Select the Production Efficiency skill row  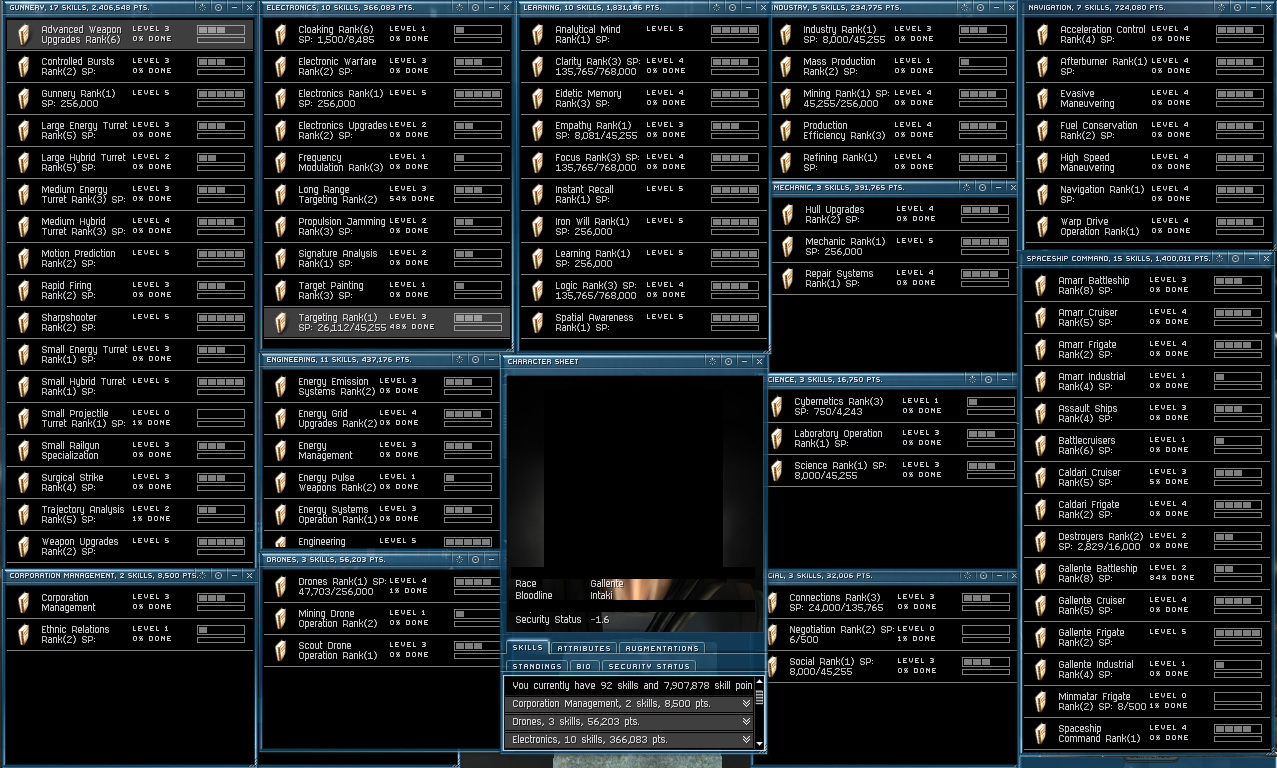pyautogui.click(x=893, y=131)
